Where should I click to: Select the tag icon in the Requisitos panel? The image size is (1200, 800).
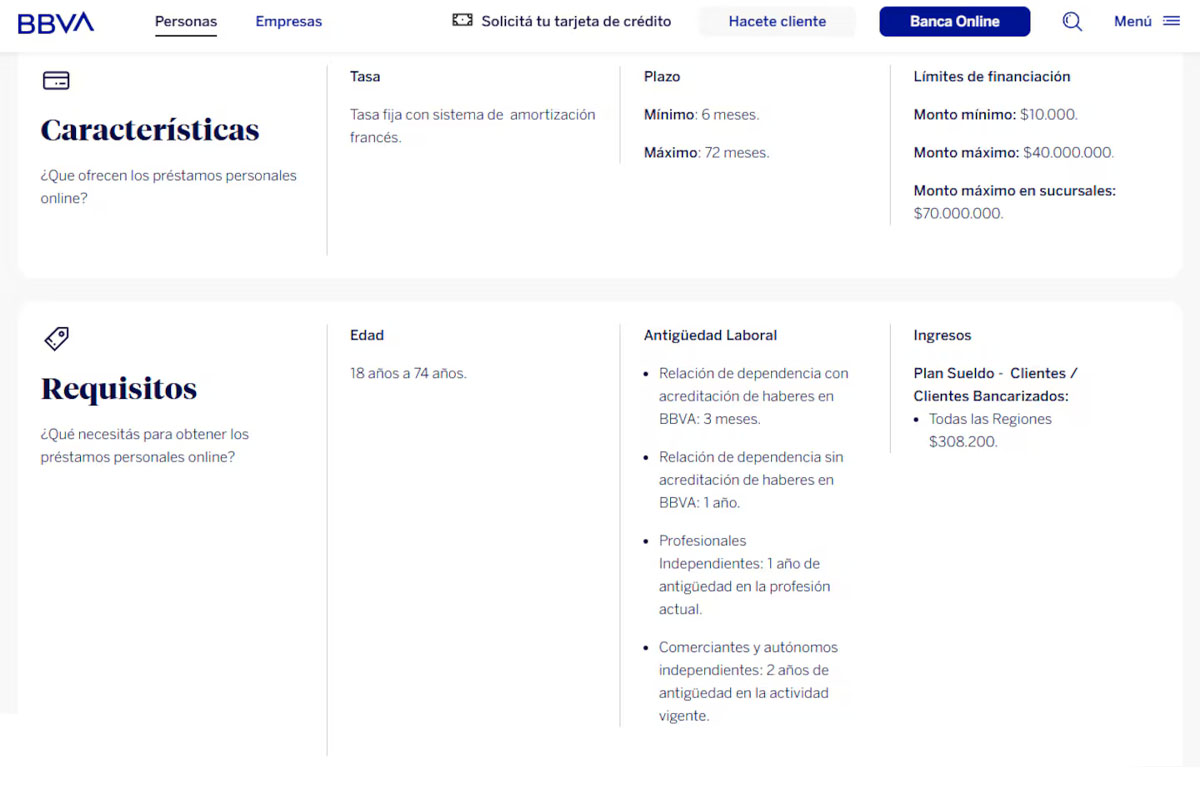(x=56, y=338)
